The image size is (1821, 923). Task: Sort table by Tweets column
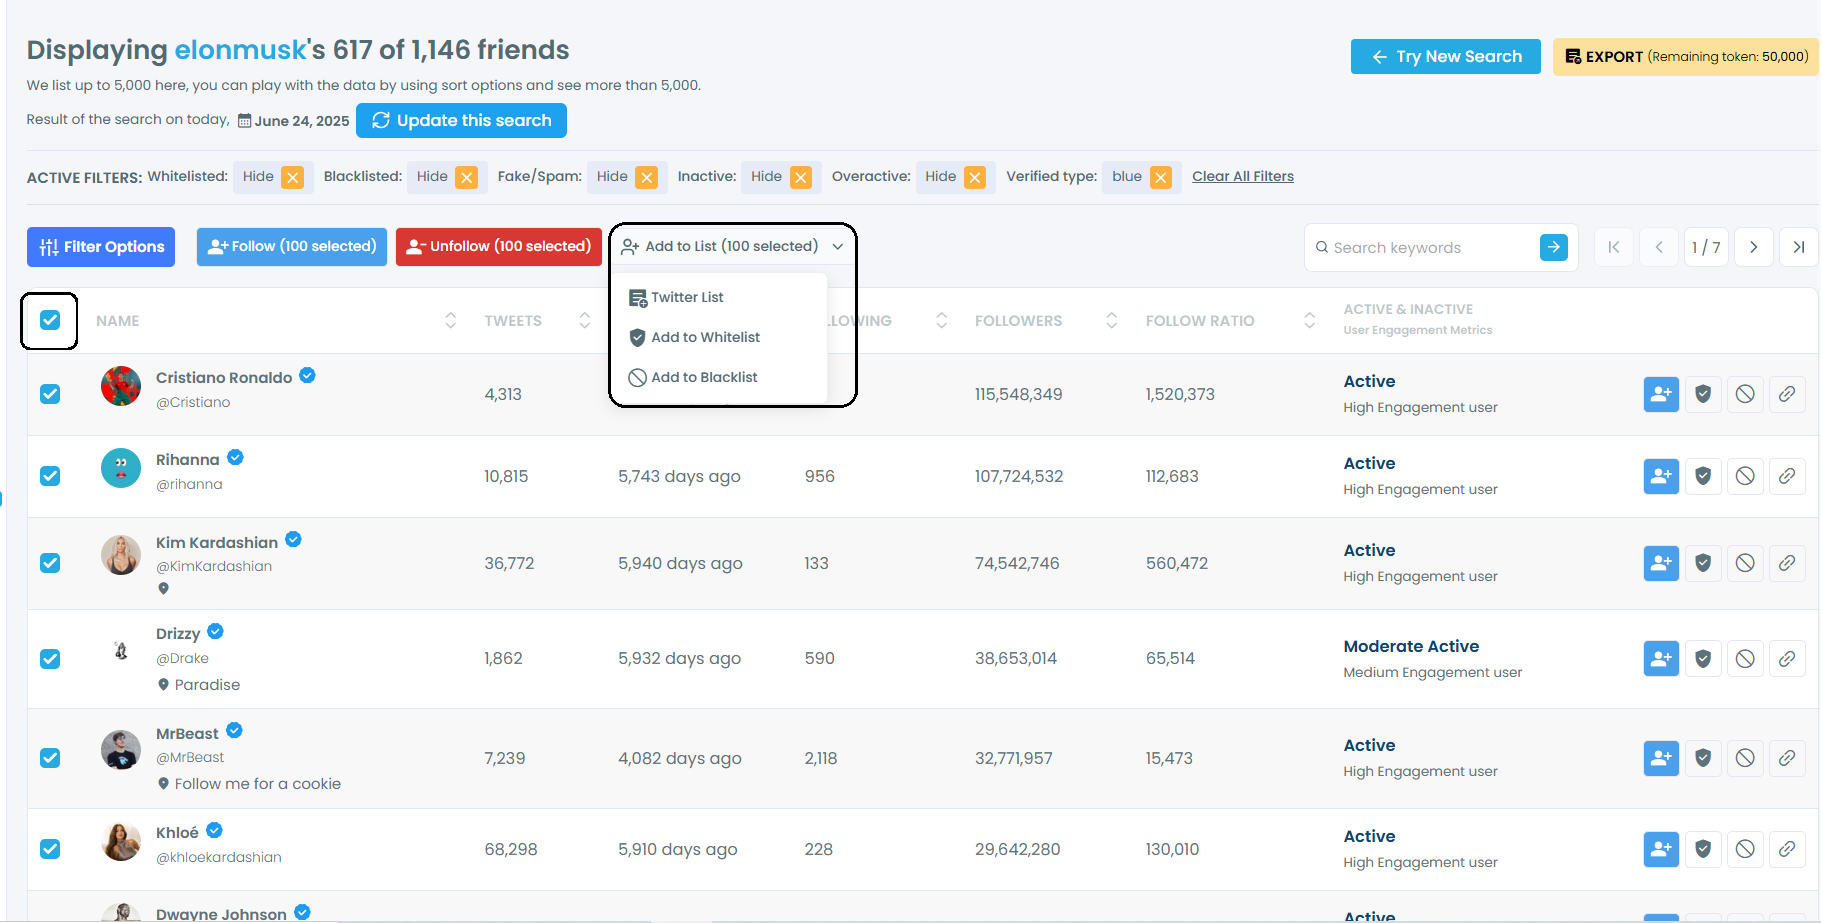584,320
